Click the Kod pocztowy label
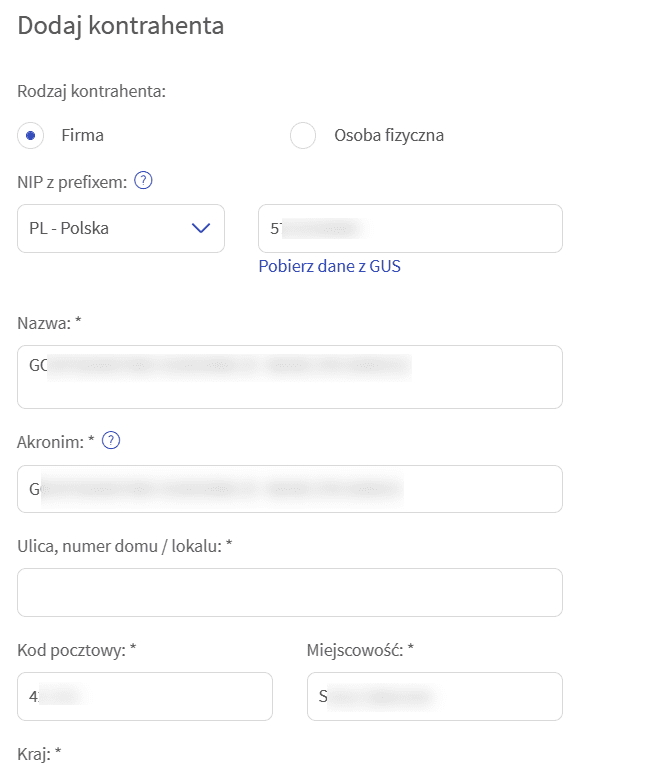This screenshot has height=764, width=667. (x=76, y=650)
